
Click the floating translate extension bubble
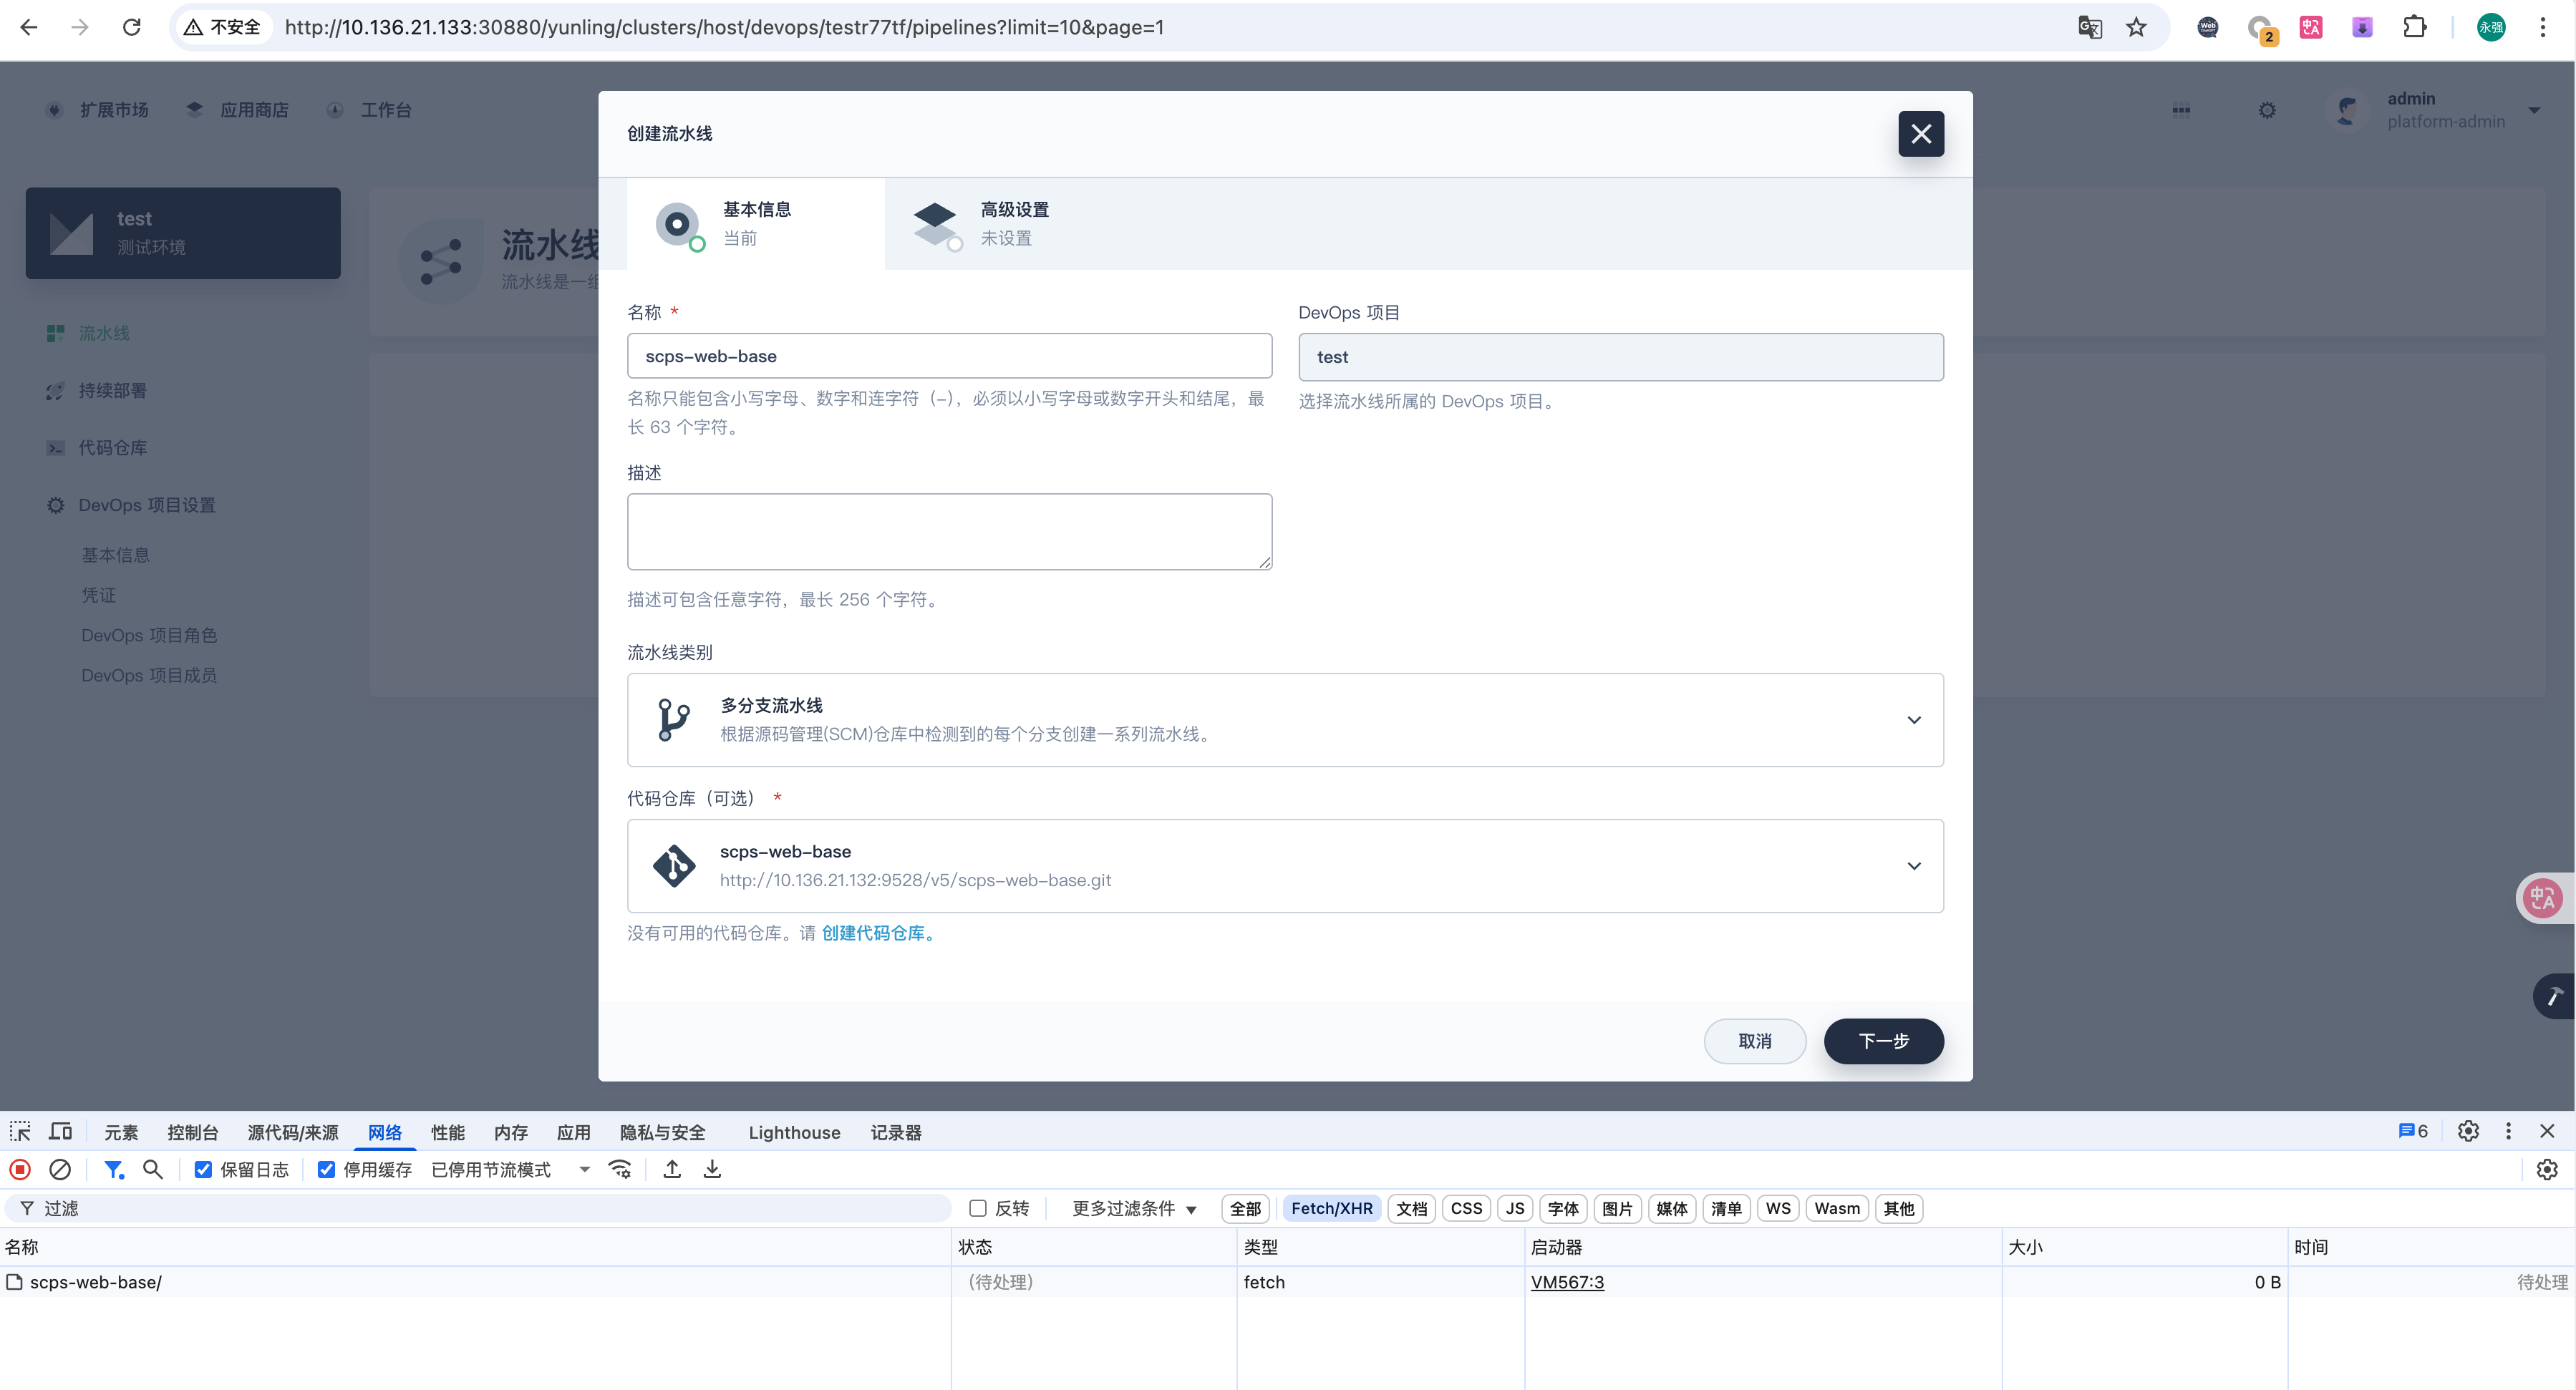pyautogui.click(x=2543, y=897)
